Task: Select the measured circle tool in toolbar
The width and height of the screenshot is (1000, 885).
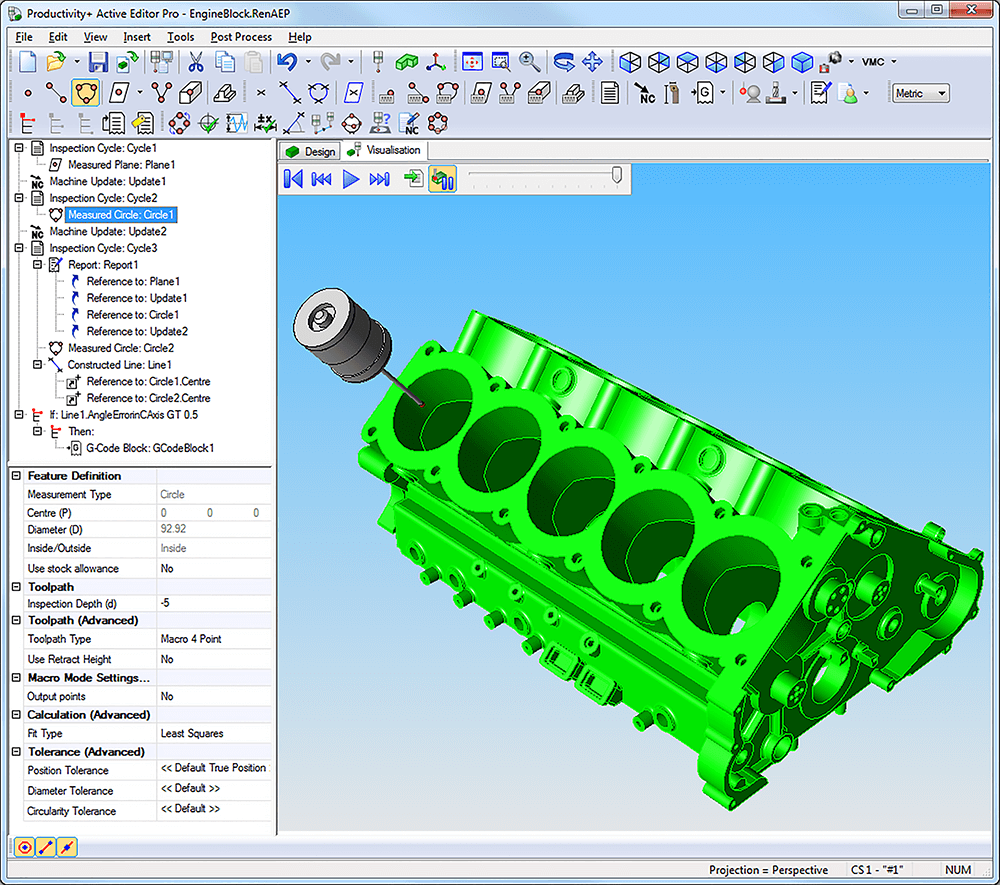Action: click(x=85, y=93)
